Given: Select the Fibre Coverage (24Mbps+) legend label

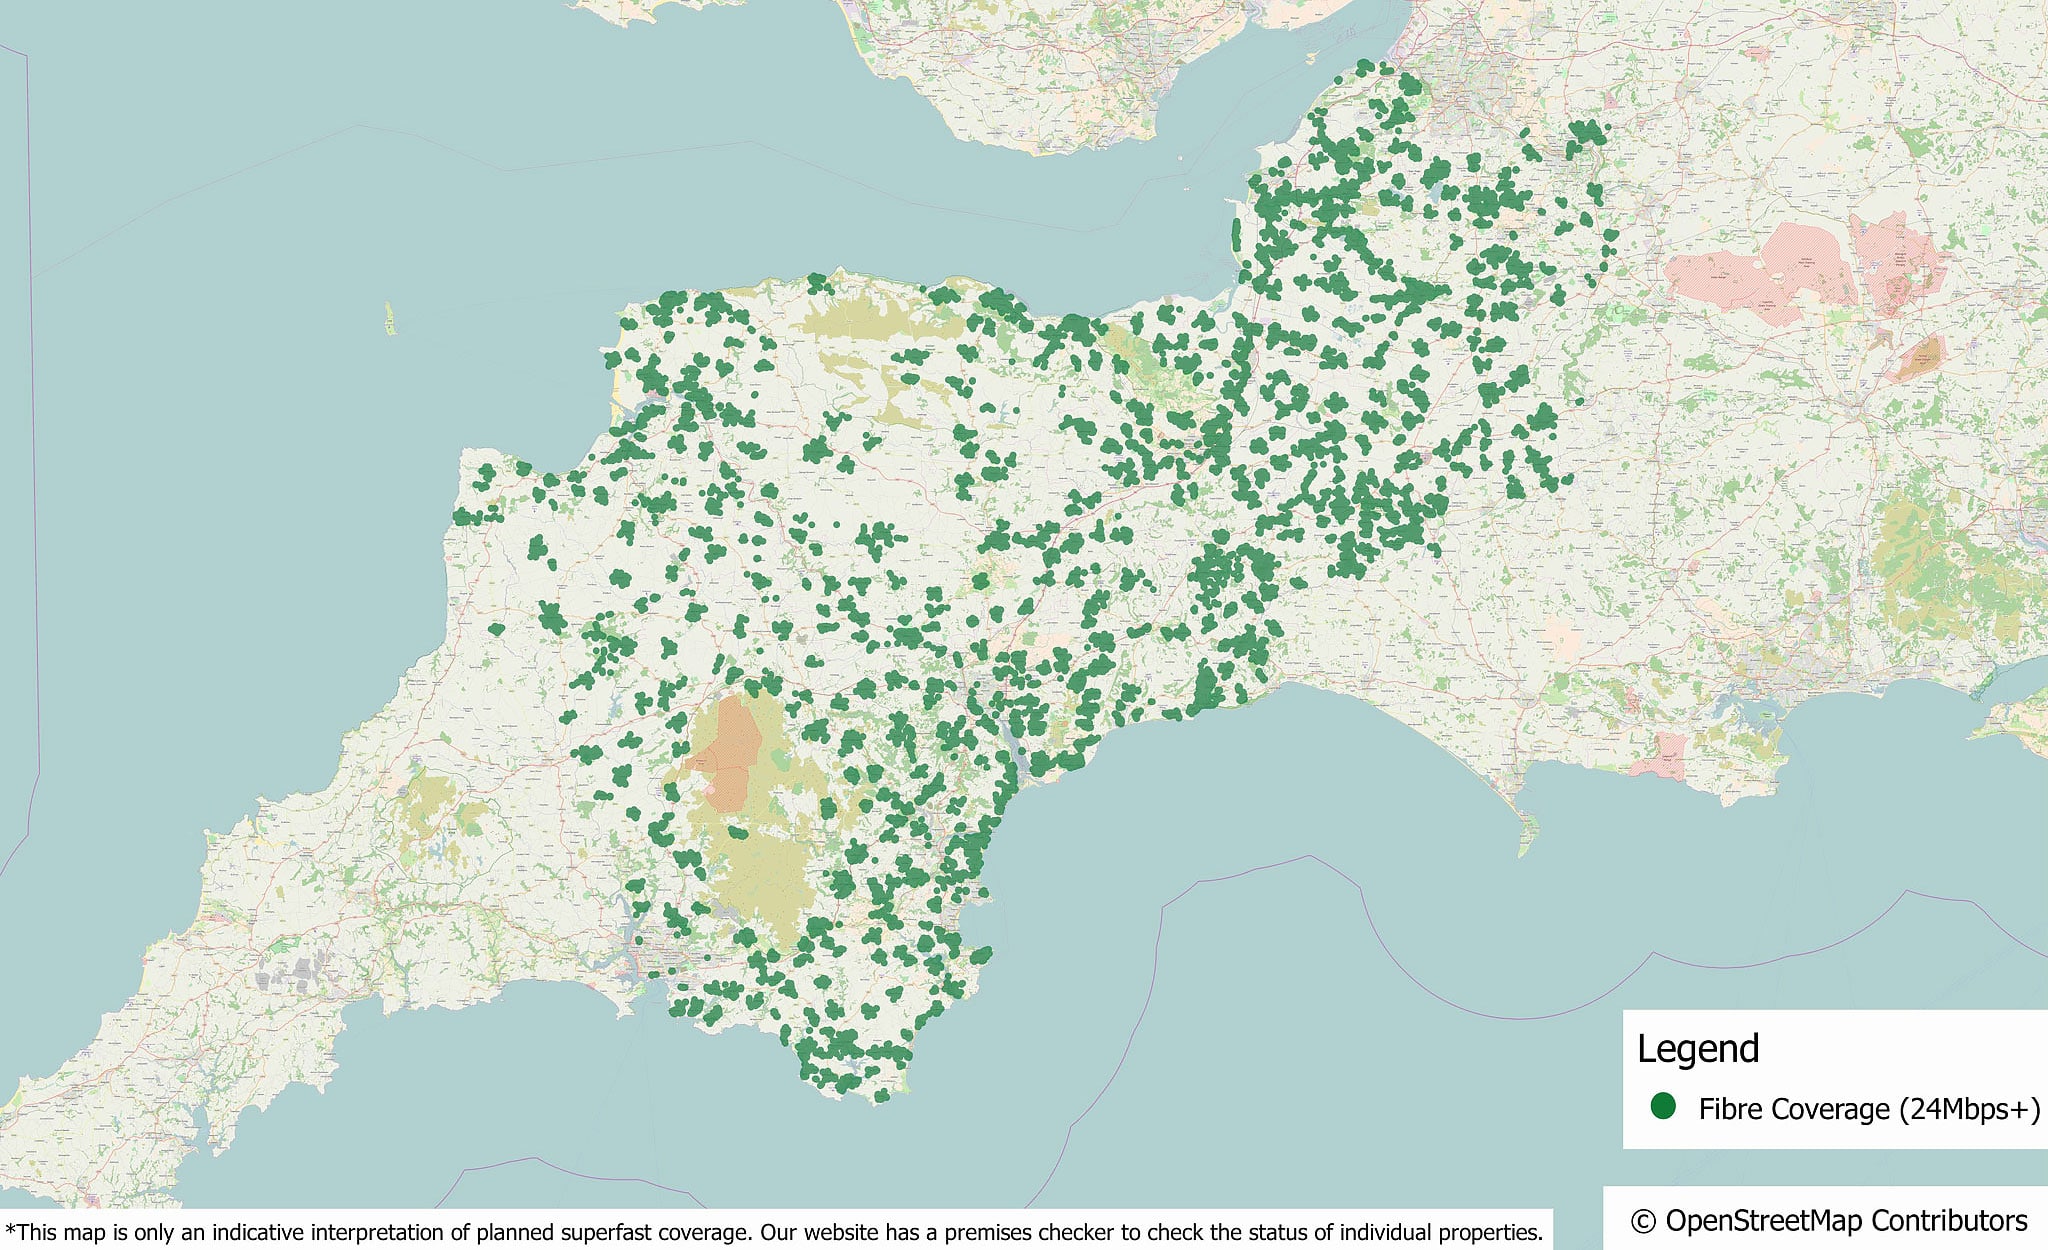Looking at the screenshot, I should point(1868,1109).
